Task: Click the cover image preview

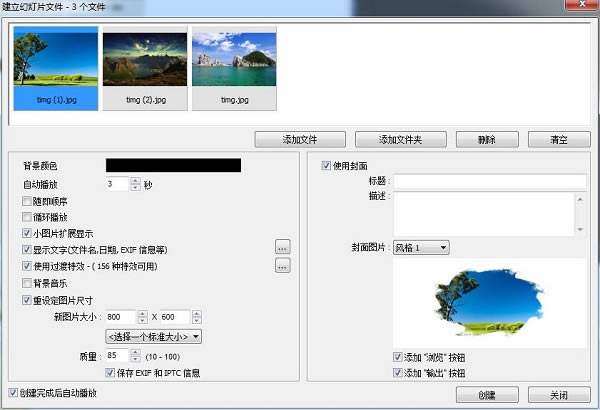Action: [x=490, y=303]
